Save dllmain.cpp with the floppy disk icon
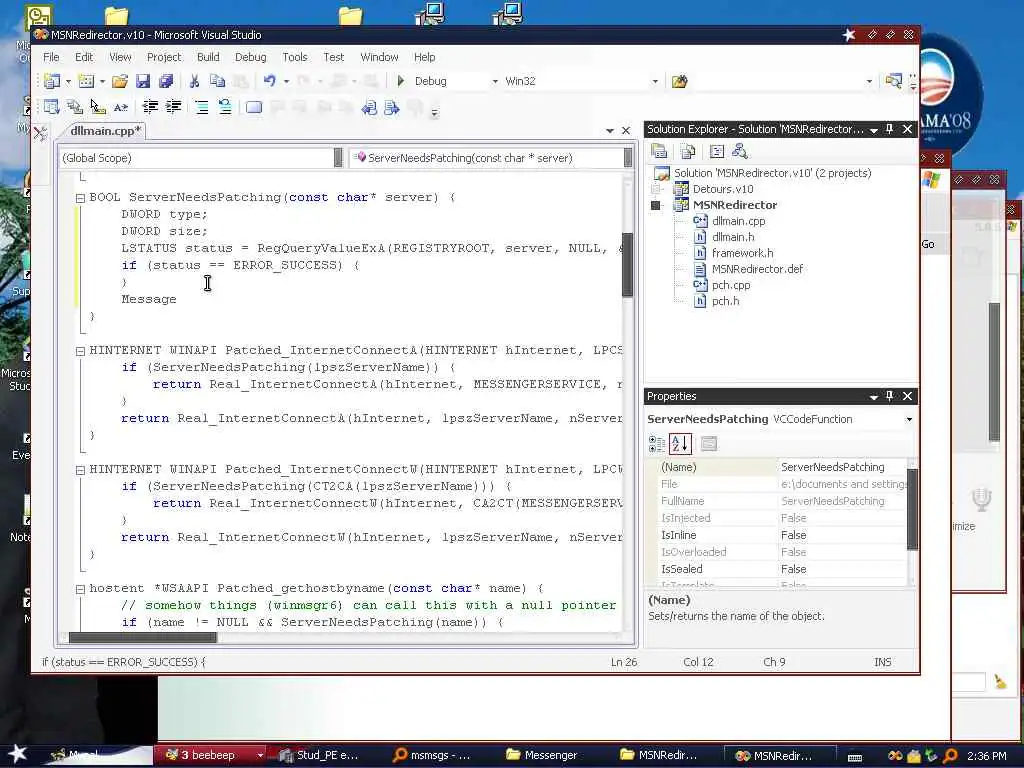The width and height of the screenshot is (1024, 768). click(143, 81)
